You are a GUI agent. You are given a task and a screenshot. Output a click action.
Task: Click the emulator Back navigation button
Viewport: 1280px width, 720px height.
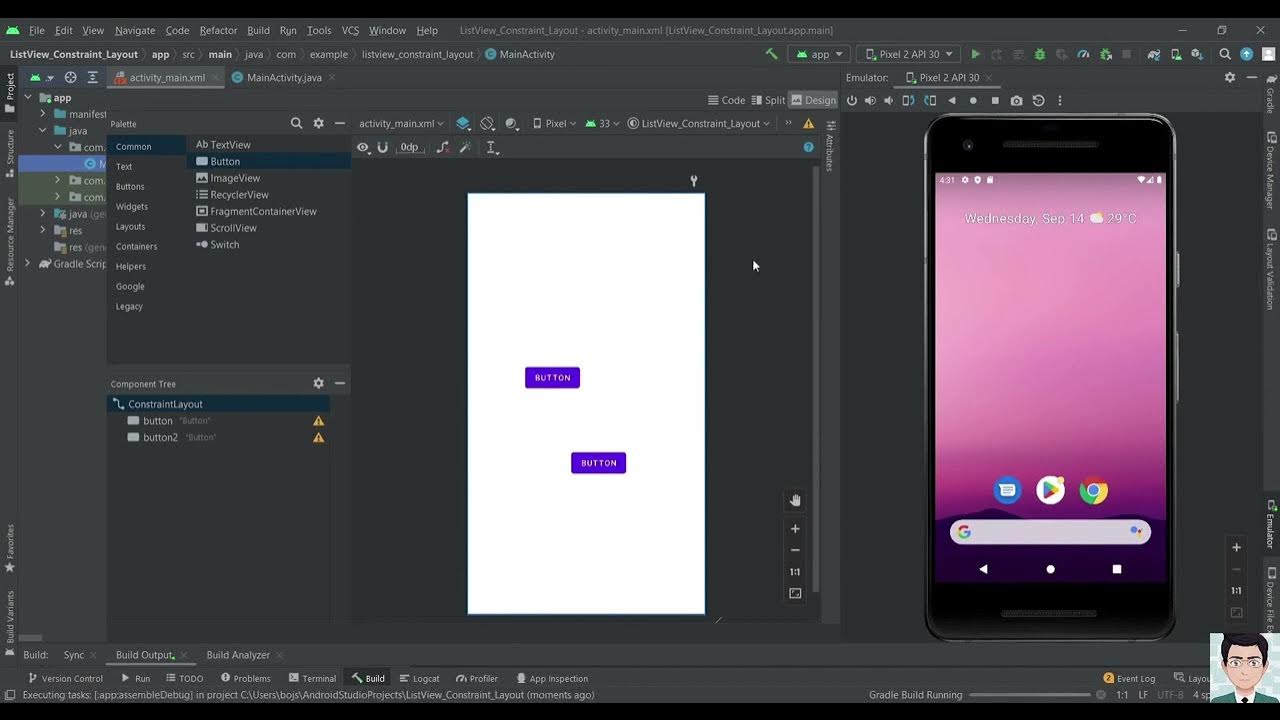point(983,569)
